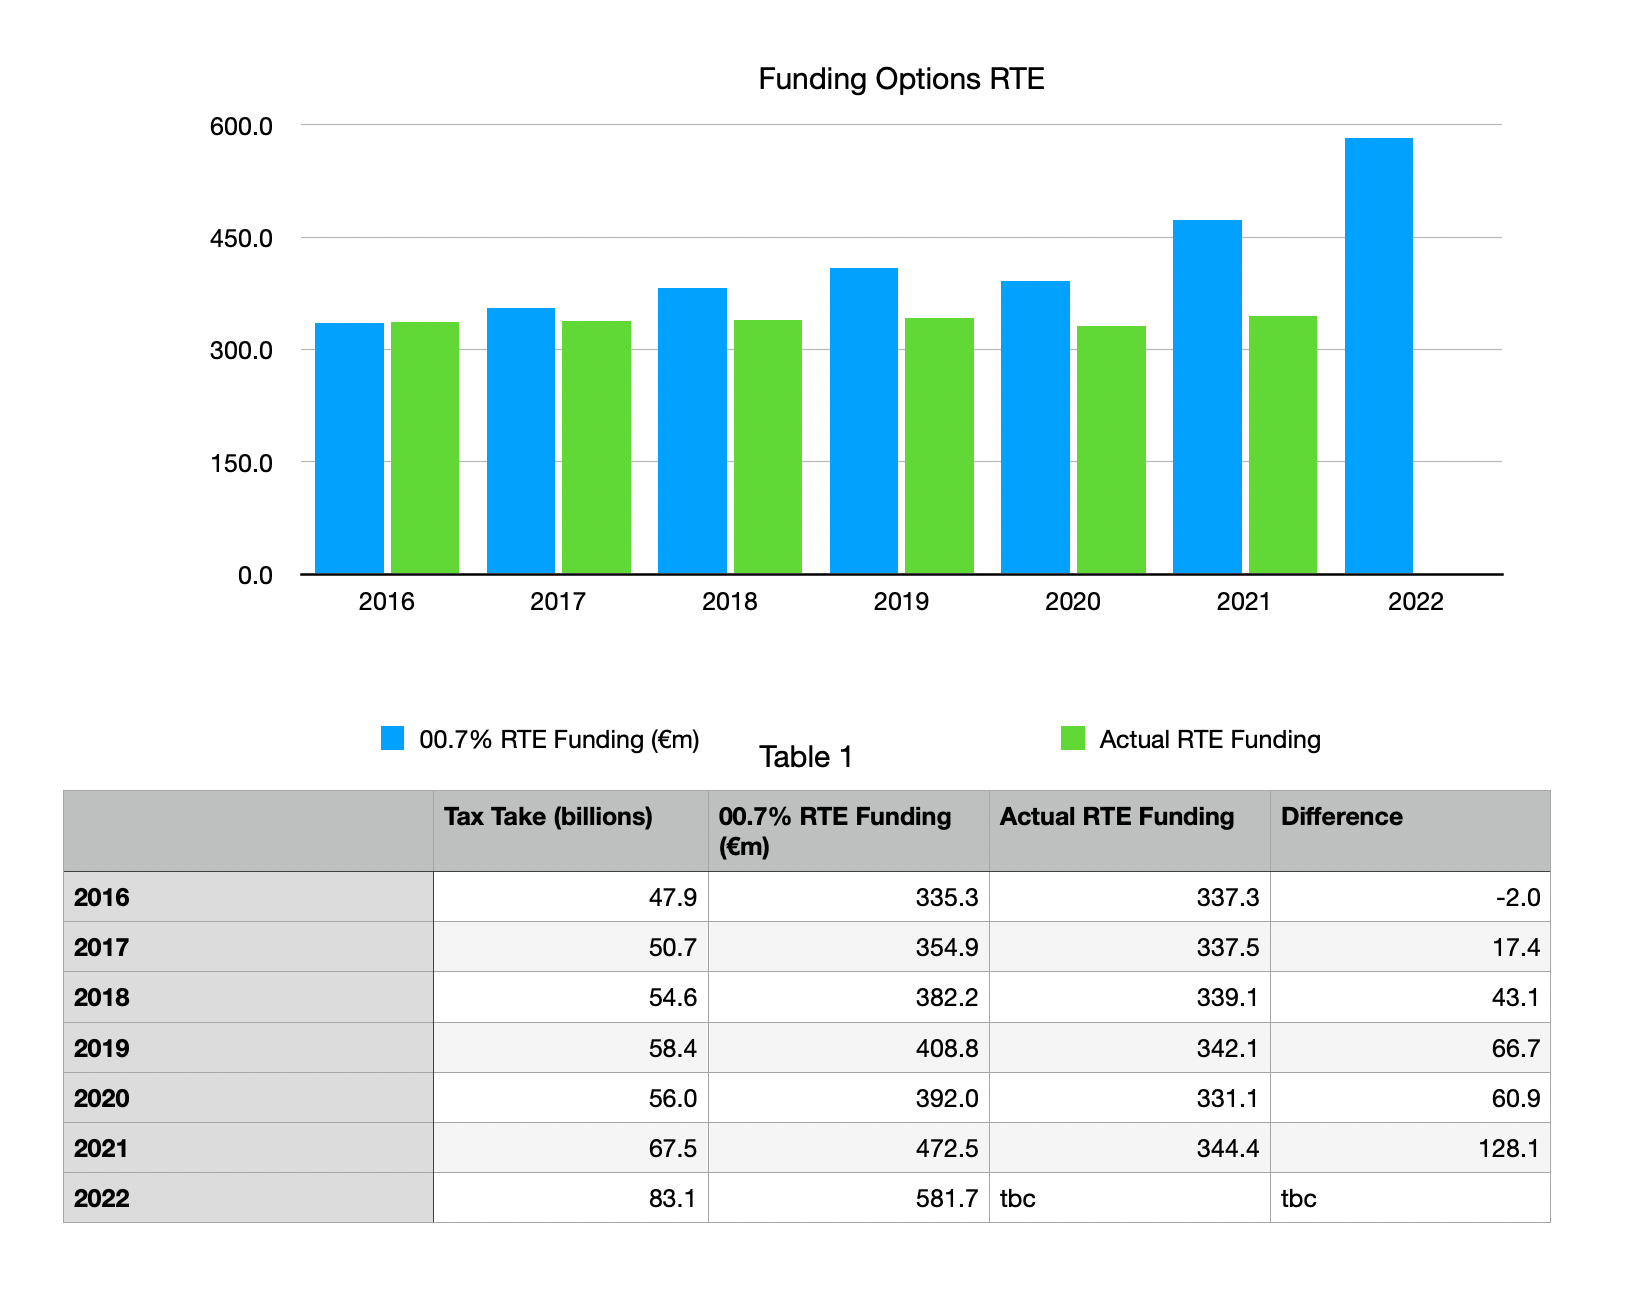This screenshot has width=1646, height=1304.
Task: Click the Difference cell showing -2.0
Action: [1410, 897]
